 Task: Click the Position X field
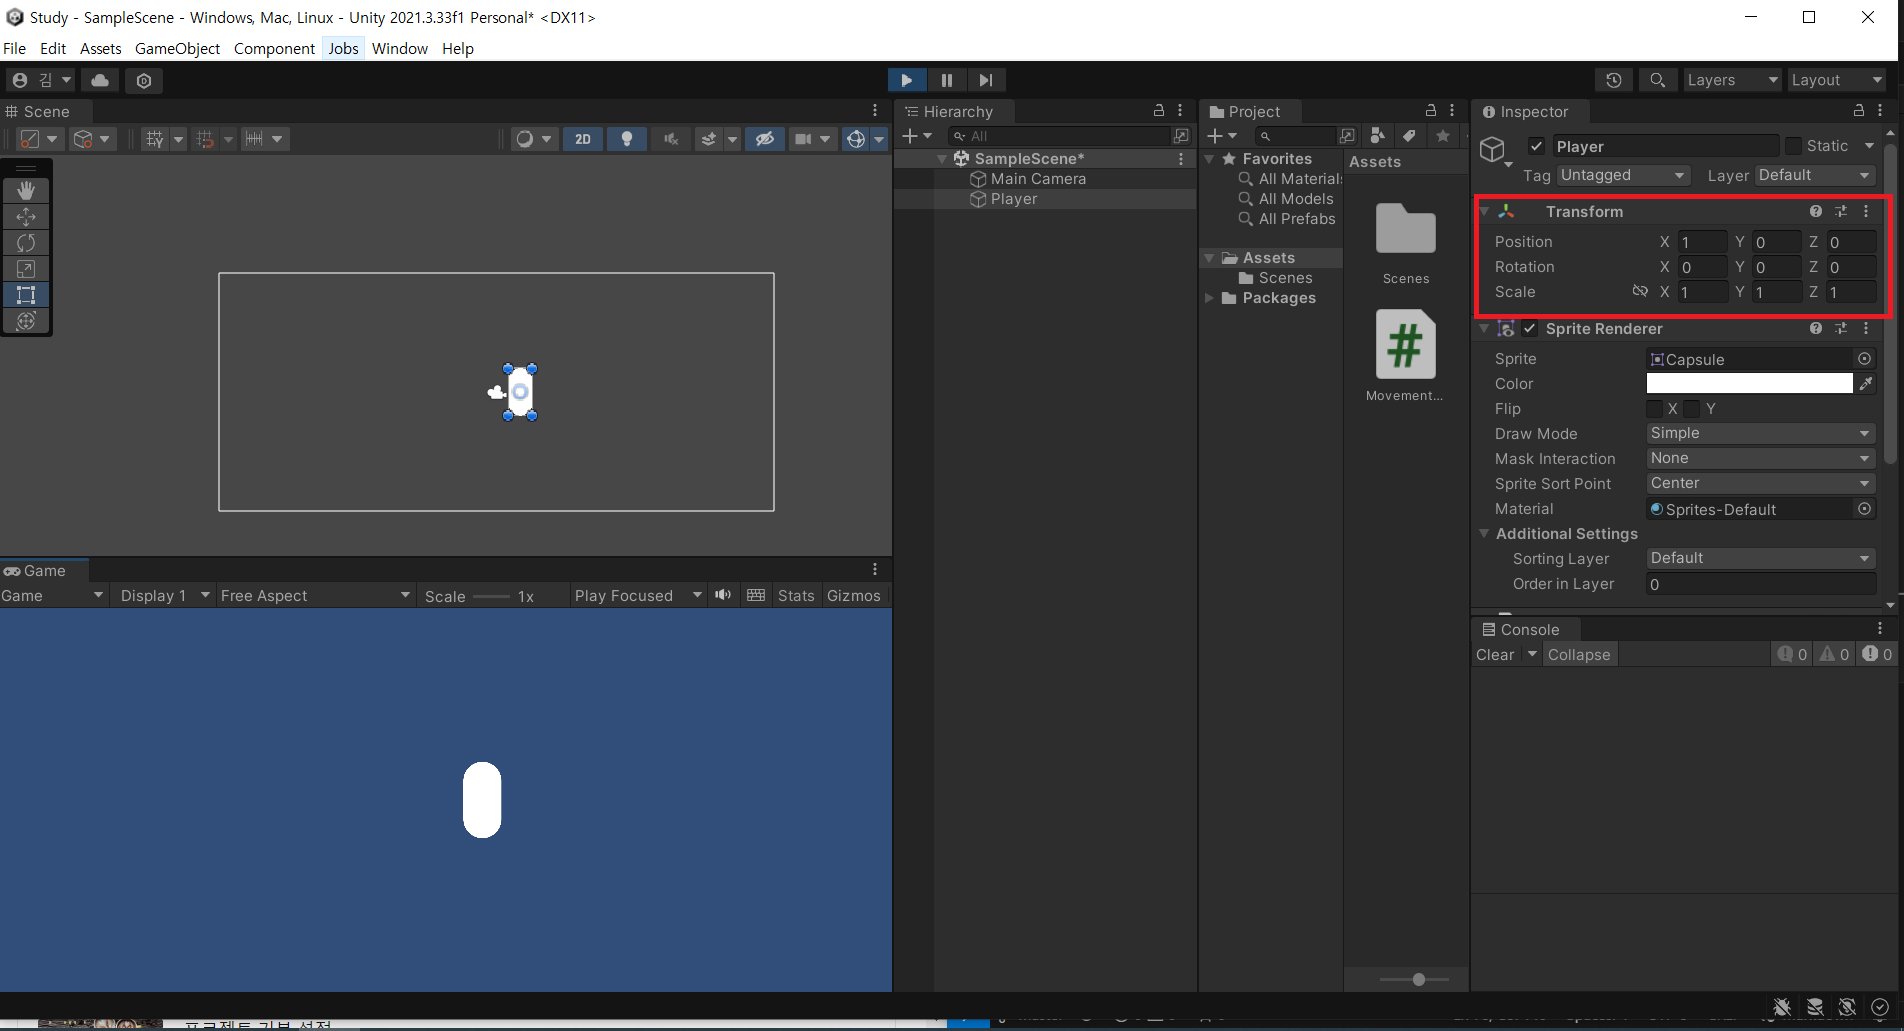tap(1702, 242)
